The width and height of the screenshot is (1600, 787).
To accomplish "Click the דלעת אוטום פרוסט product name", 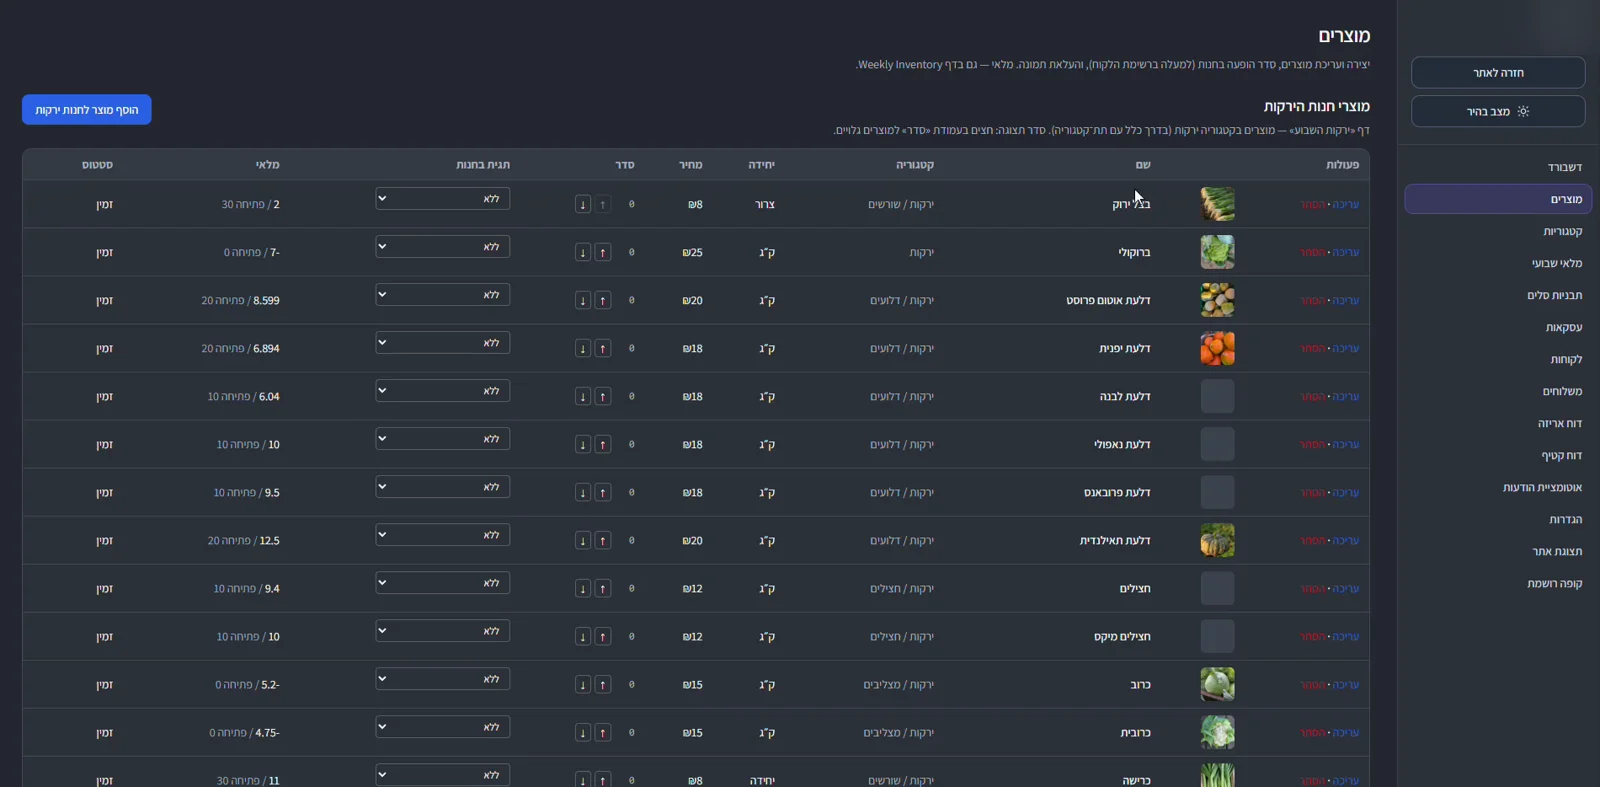I will (1108, 300).
